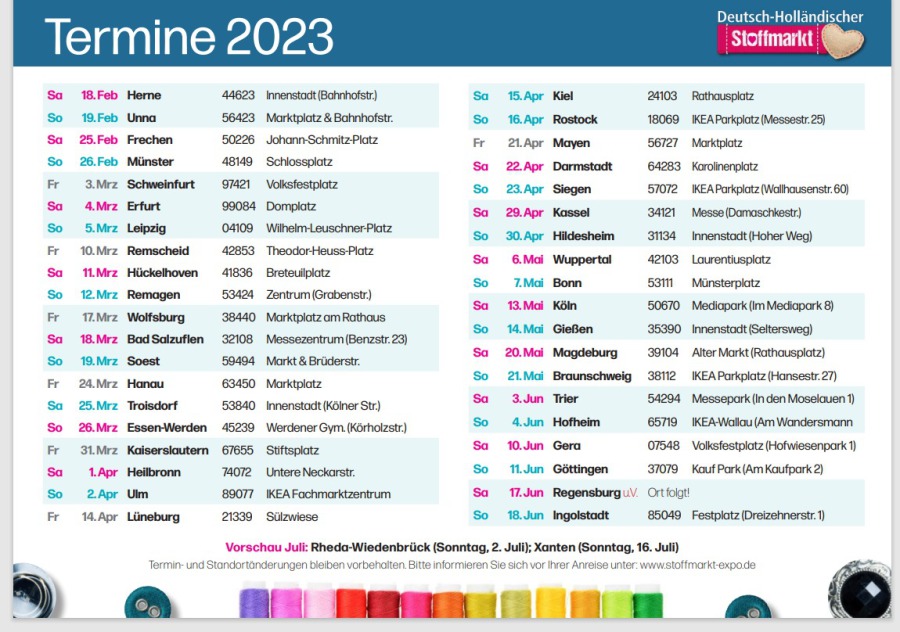Click the glass button in bottom left corner

[x=34, y=592]
